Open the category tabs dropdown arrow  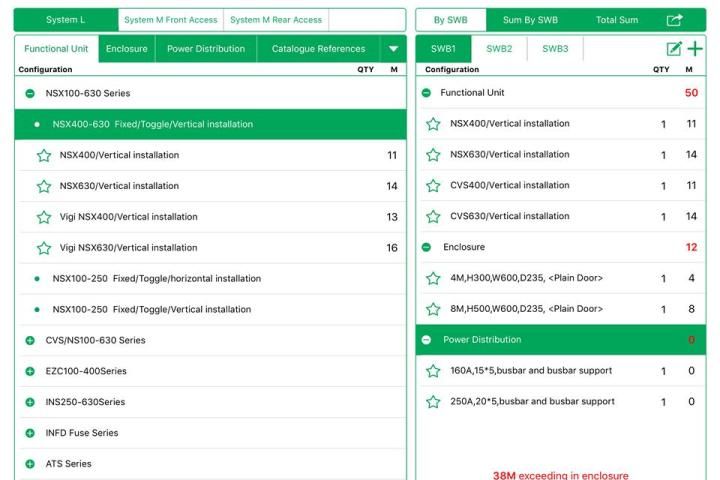(393, 49)
